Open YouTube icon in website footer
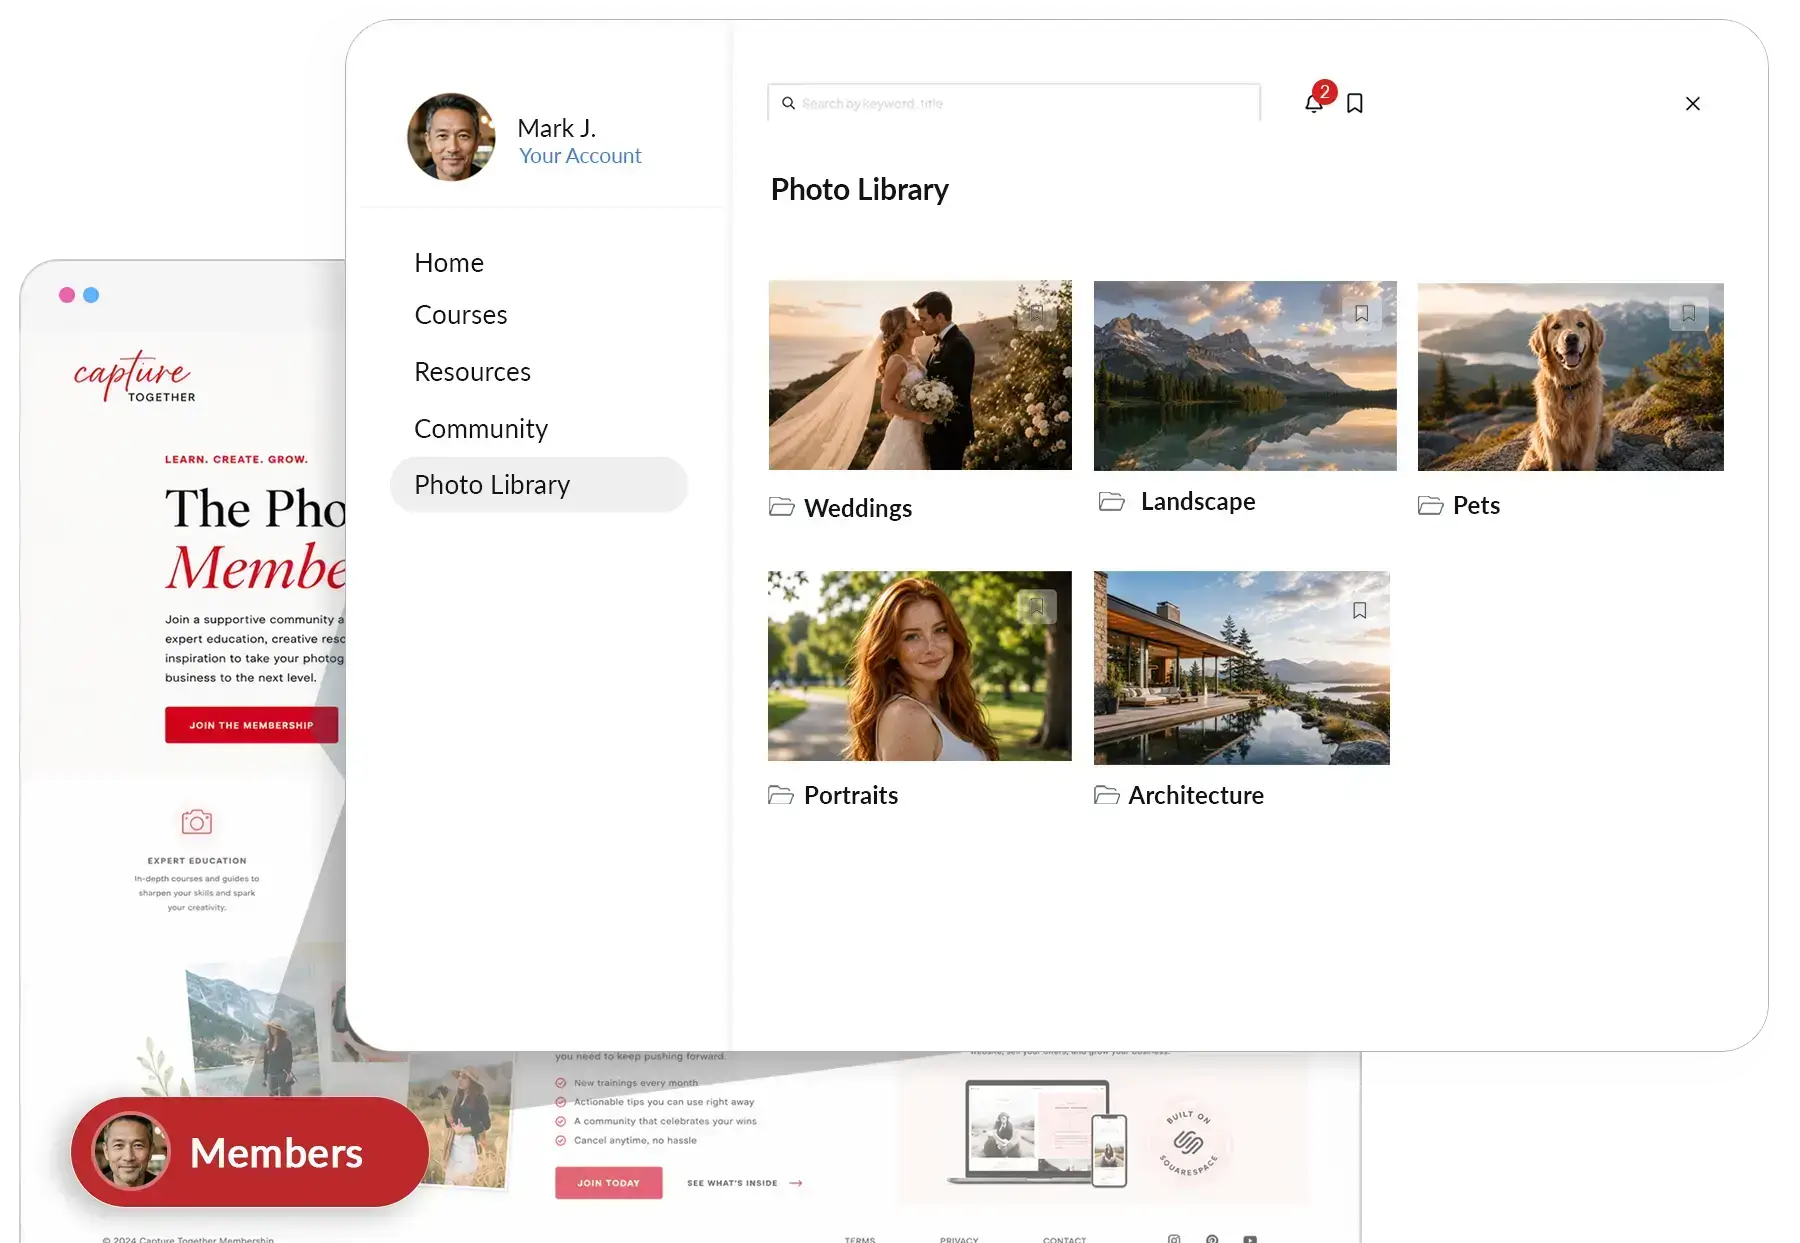 coord(1250,1239)
